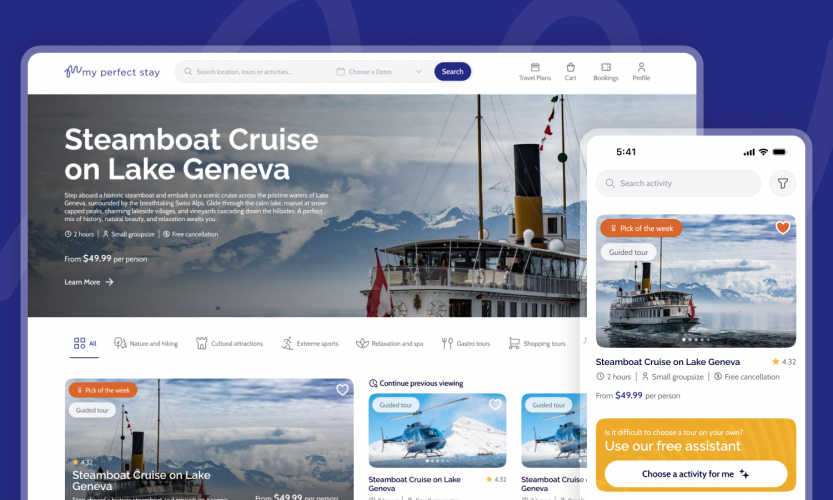Select the Shopping tours category

537,343
